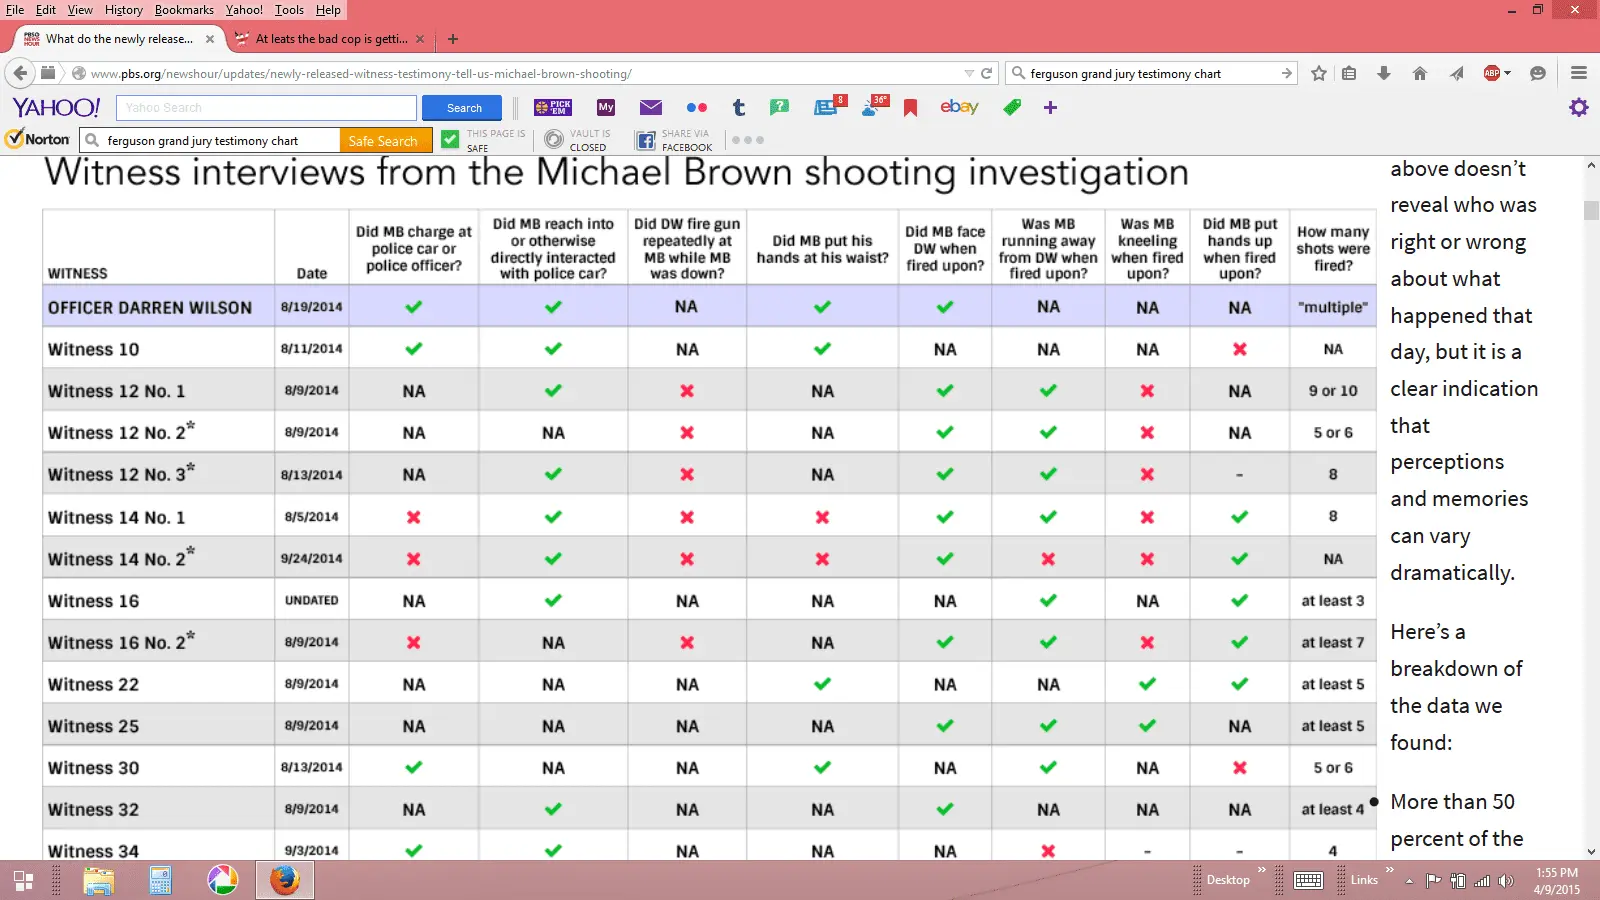Screen dimensions: 1600x900
Task: Click Norton page safe green checkmark indicator
Action: coord(451,140)
